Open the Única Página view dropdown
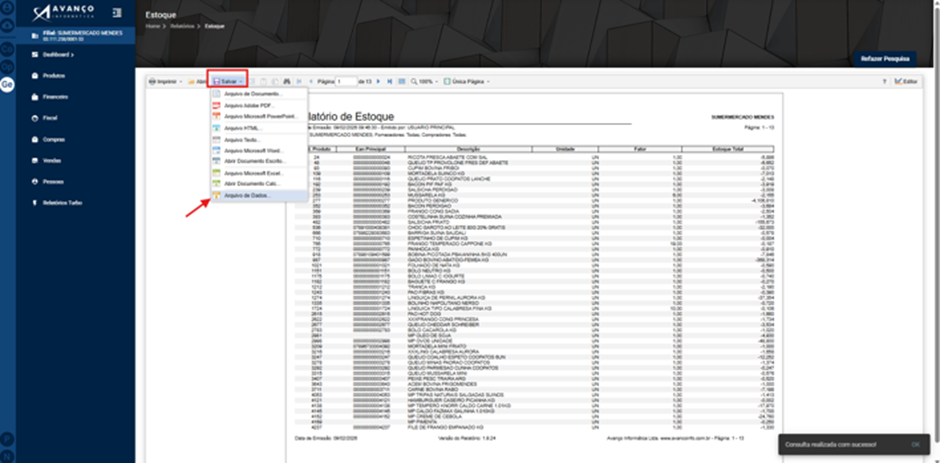Screen dimensions: 940x463 [466, 81]
